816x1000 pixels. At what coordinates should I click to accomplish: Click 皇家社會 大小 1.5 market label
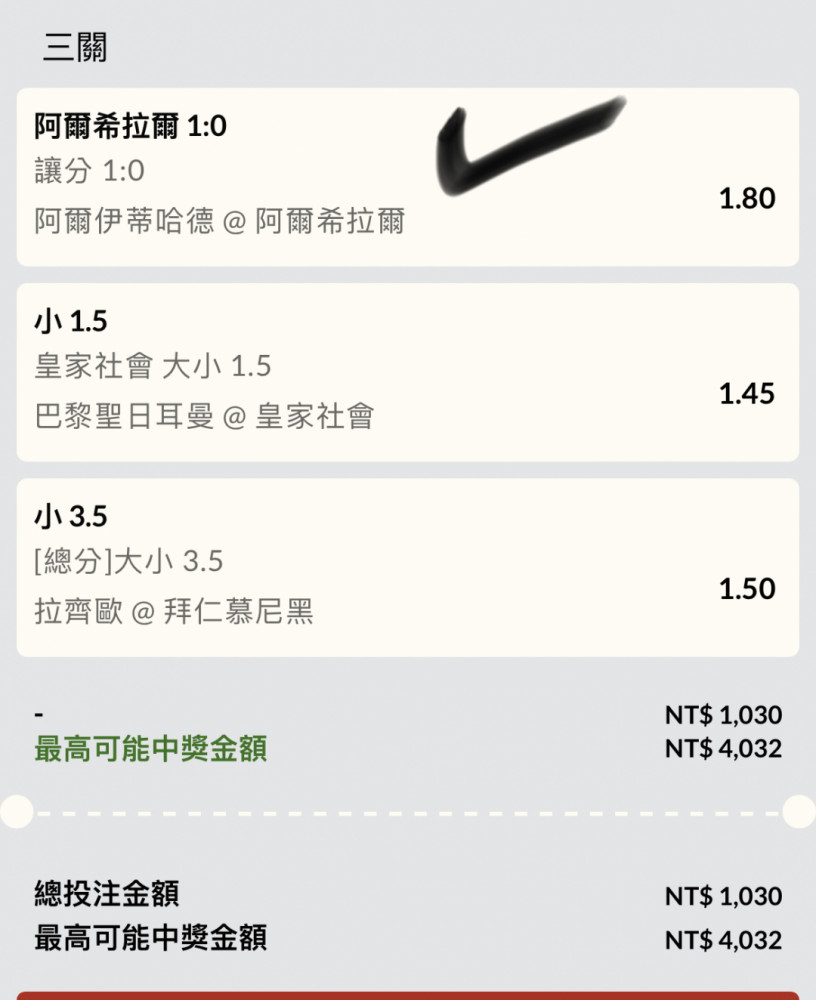(152, 366)
